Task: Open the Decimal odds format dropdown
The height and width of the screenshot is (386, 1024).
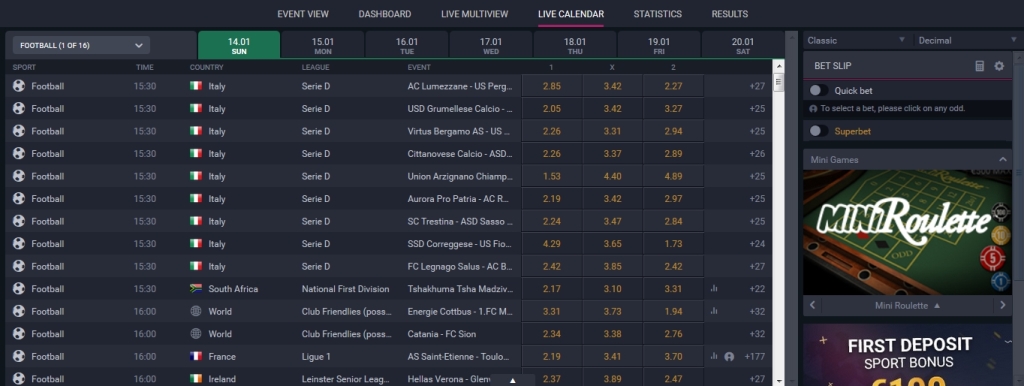Action: [968, 40]
